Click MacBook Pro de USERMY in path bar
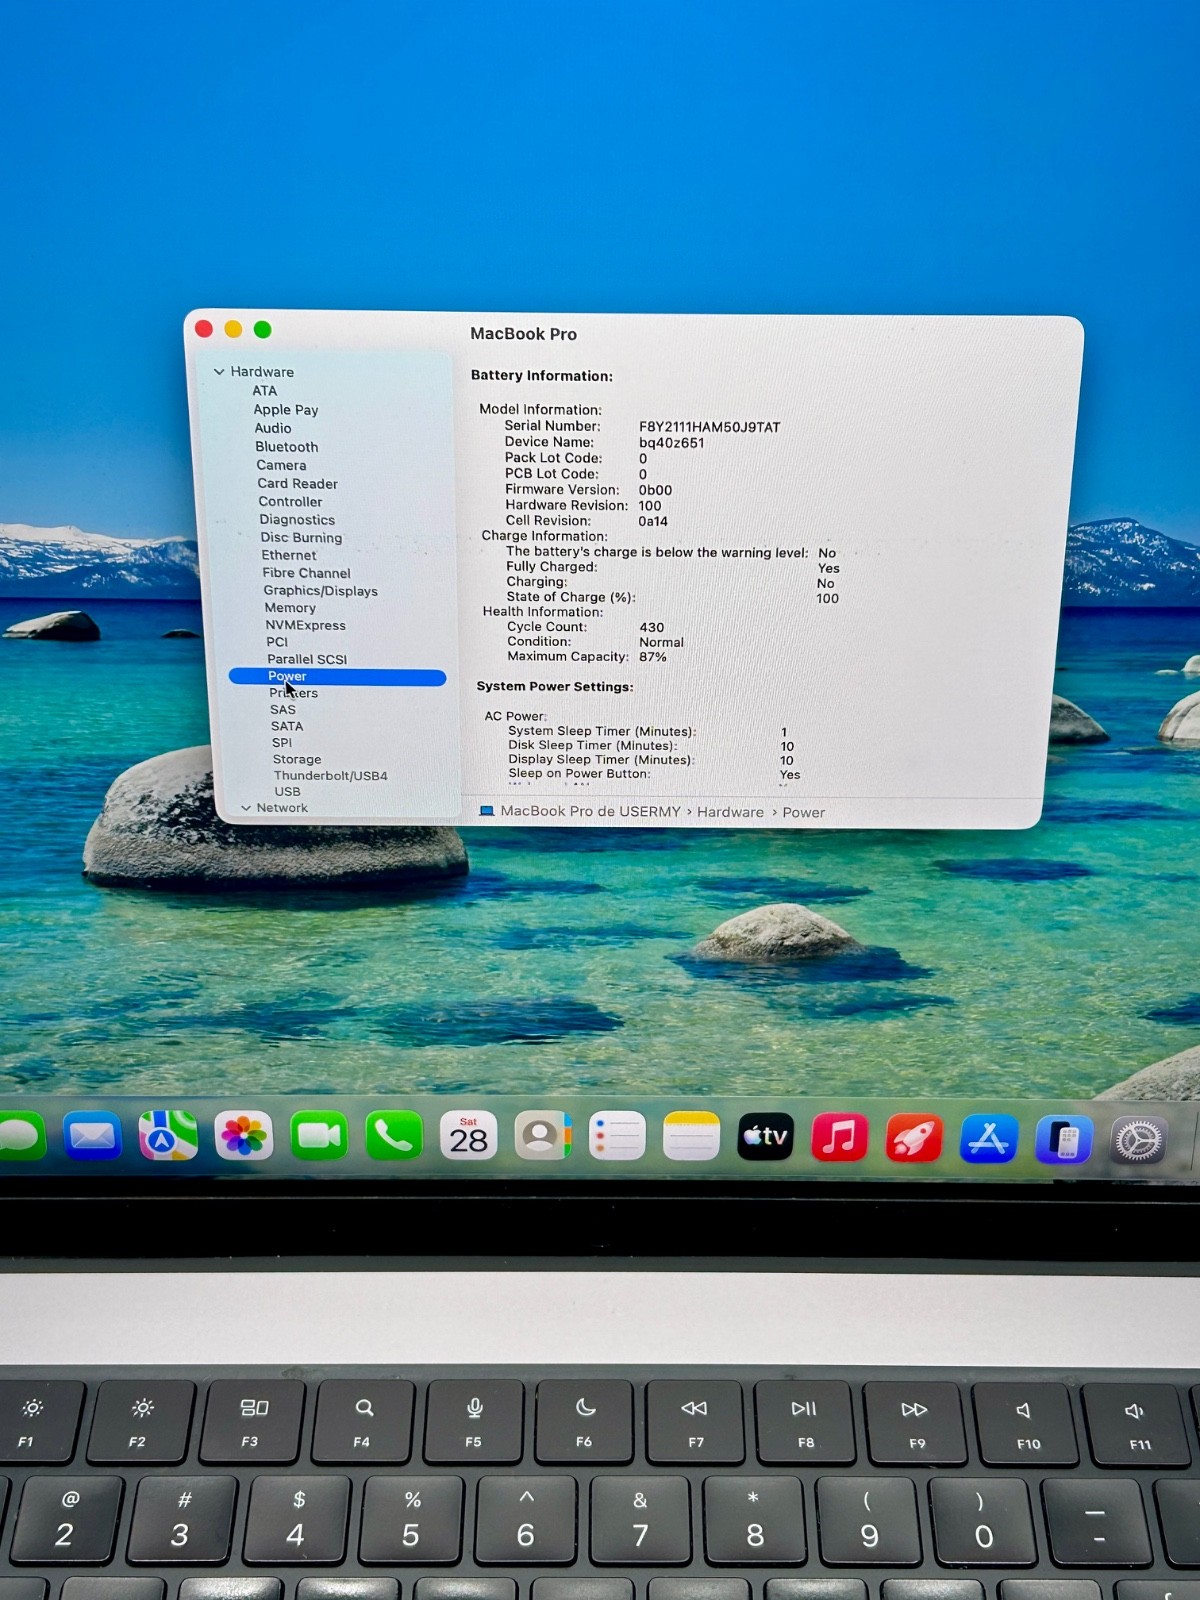Image resolution: width=1200 pixels, height=1600 pixels. point(590,811)
